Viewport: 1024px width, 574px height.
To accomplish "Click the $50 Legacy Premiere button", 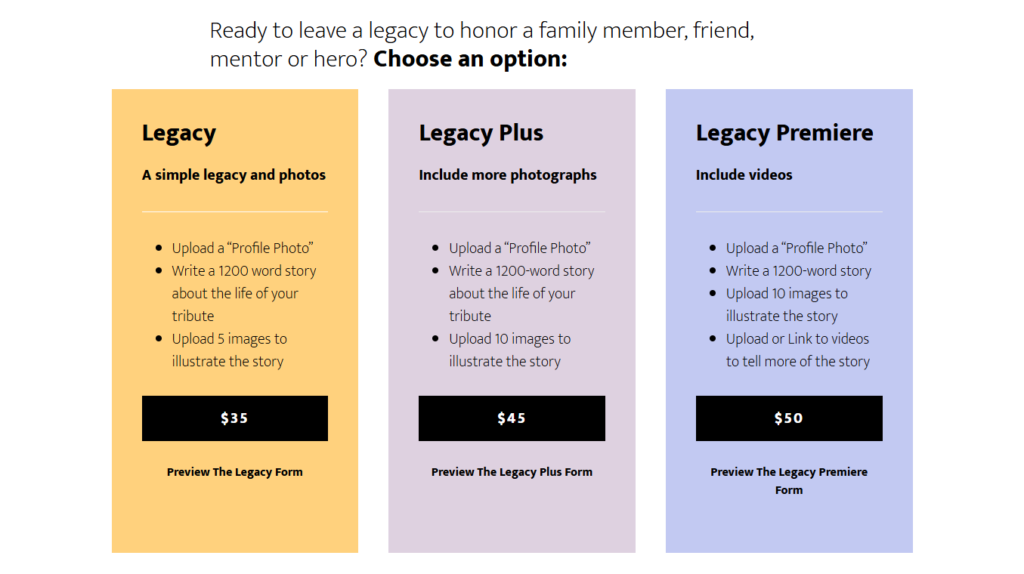I will [789, 418].
